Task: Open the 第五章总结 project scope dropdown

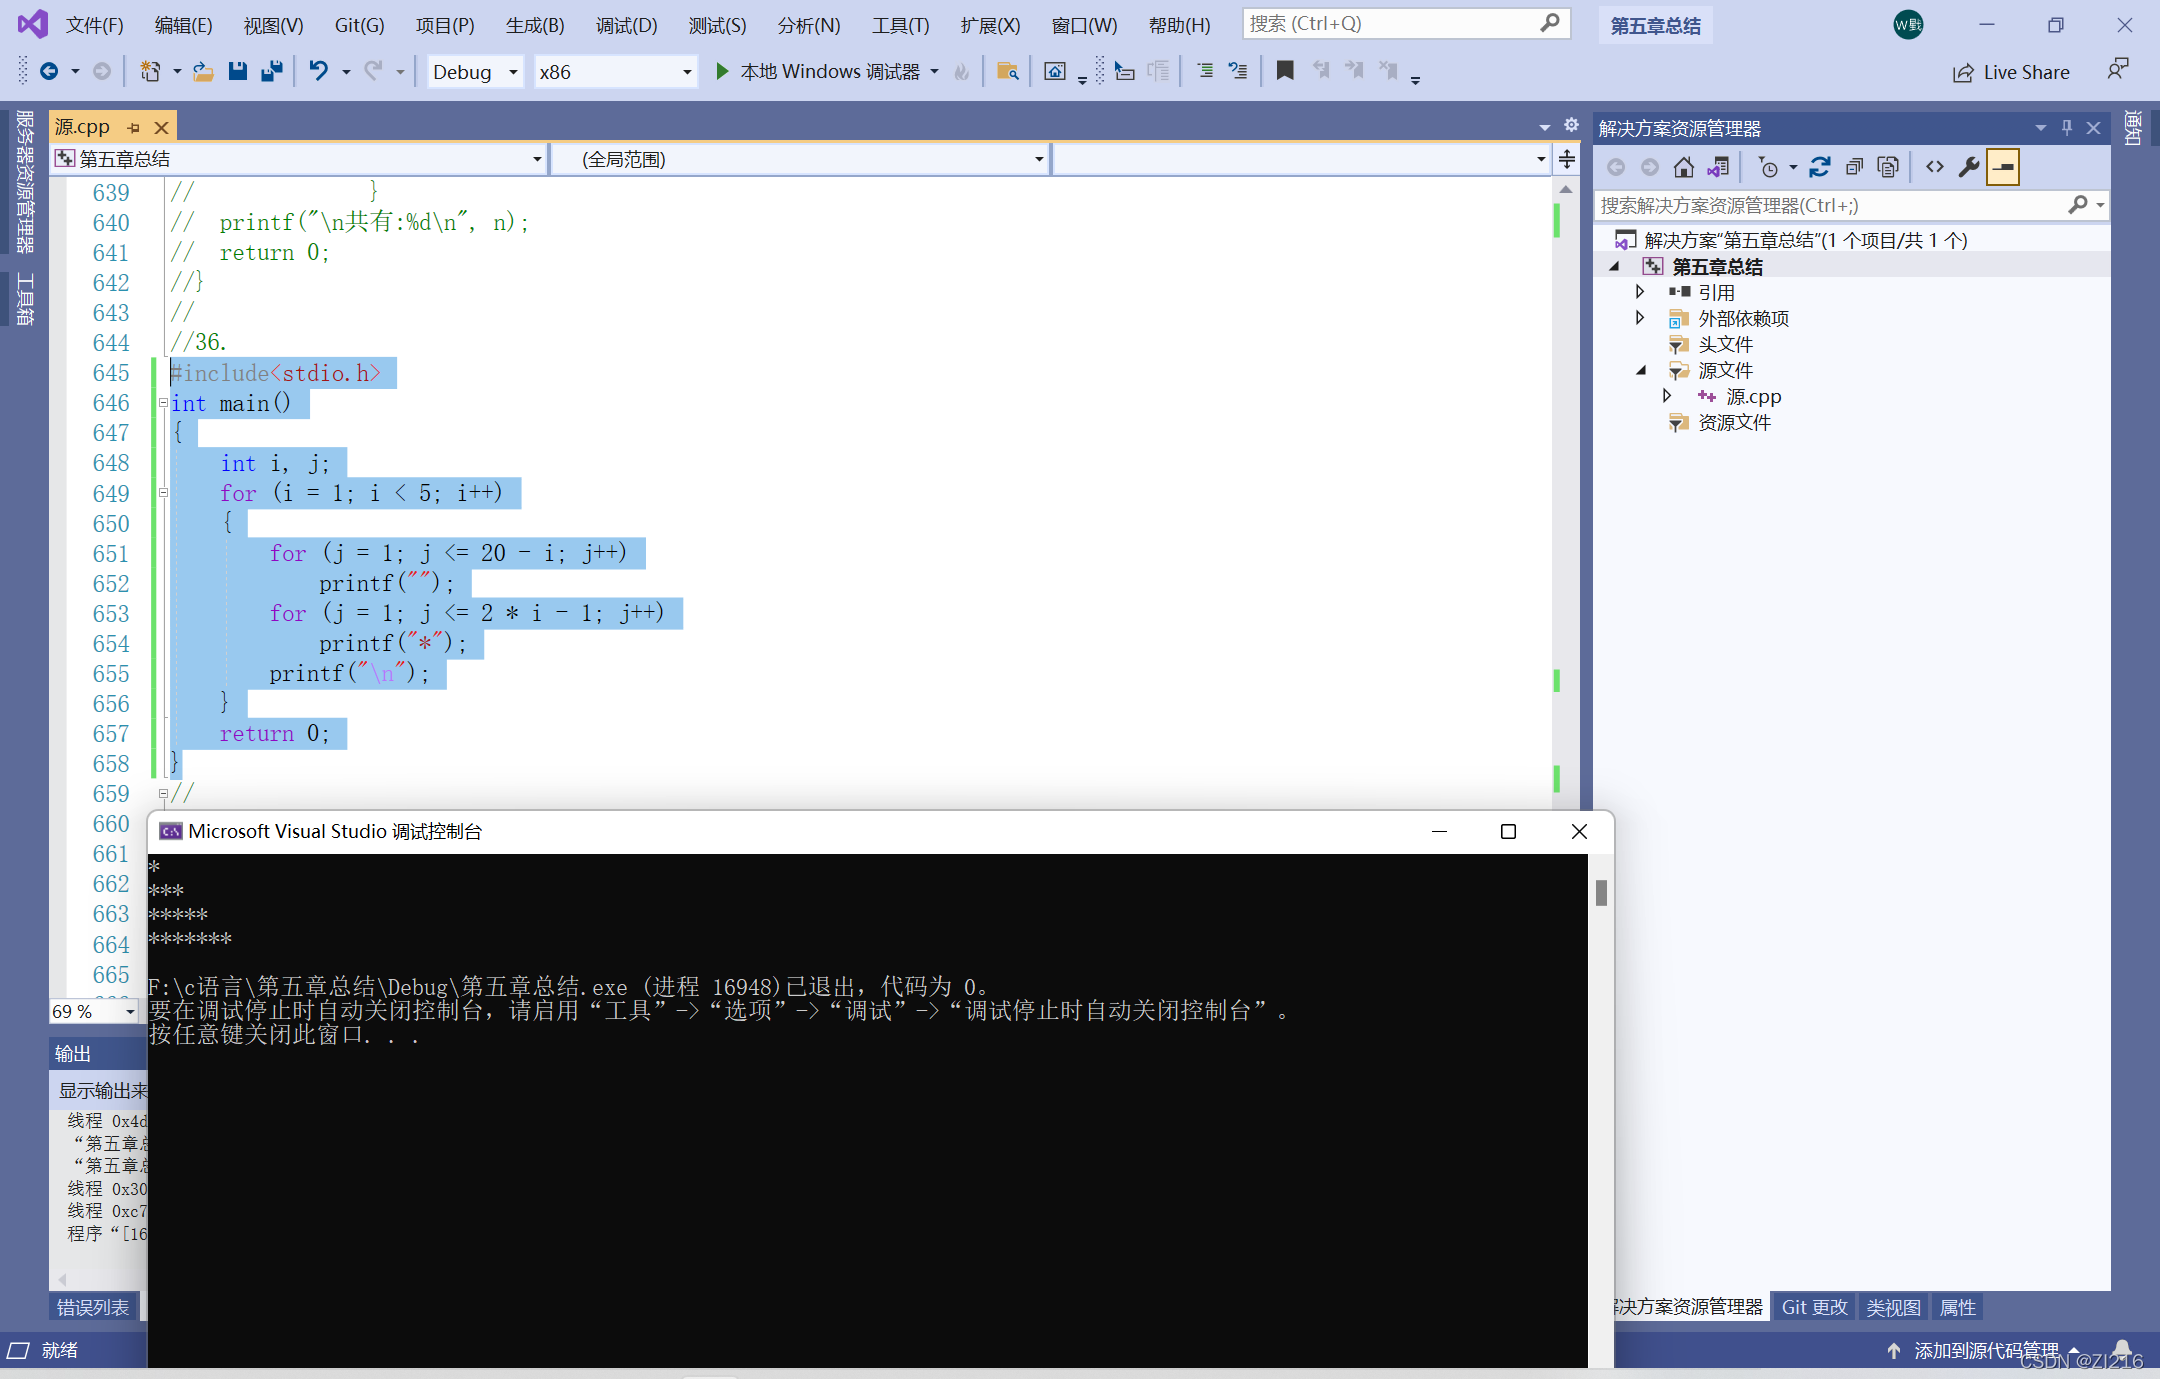Action: click(299, 159)
